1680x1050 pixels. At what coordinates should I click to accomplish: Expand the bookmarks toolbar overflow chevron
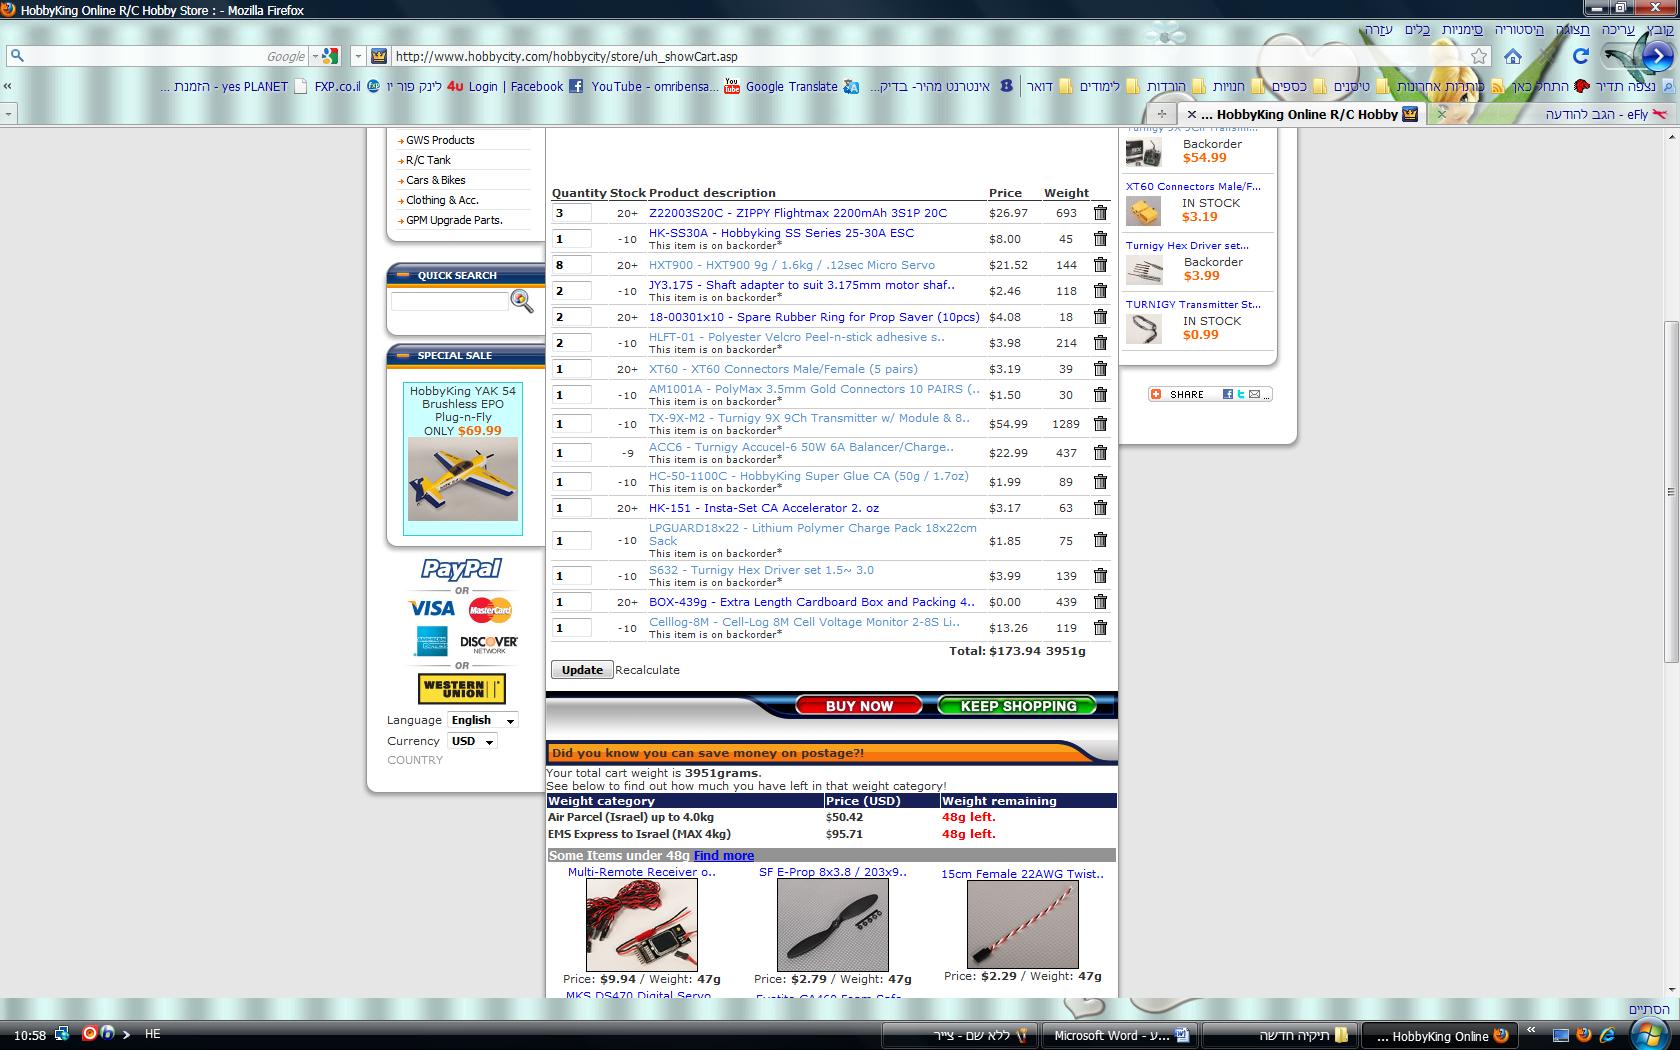click(x=8, y=87)
